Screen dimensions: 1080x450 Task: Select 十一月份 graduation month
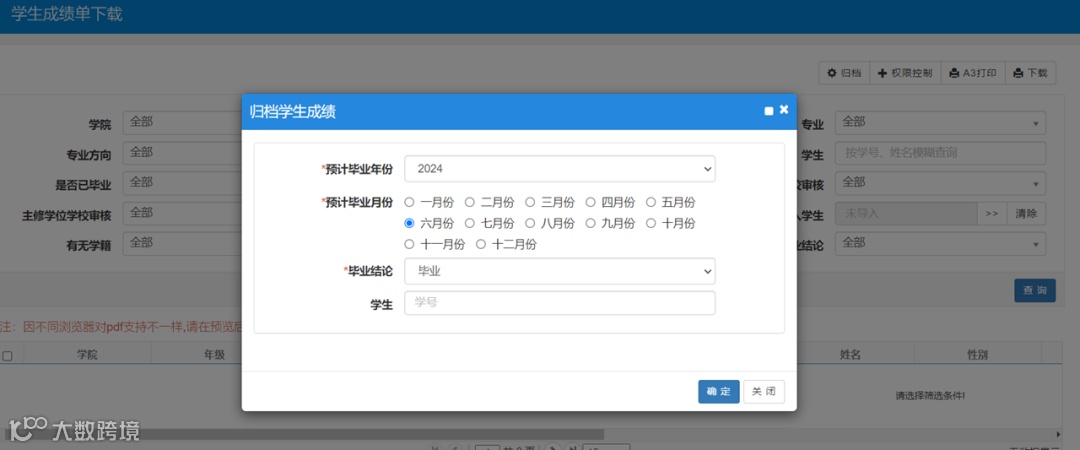coord(409,244)
